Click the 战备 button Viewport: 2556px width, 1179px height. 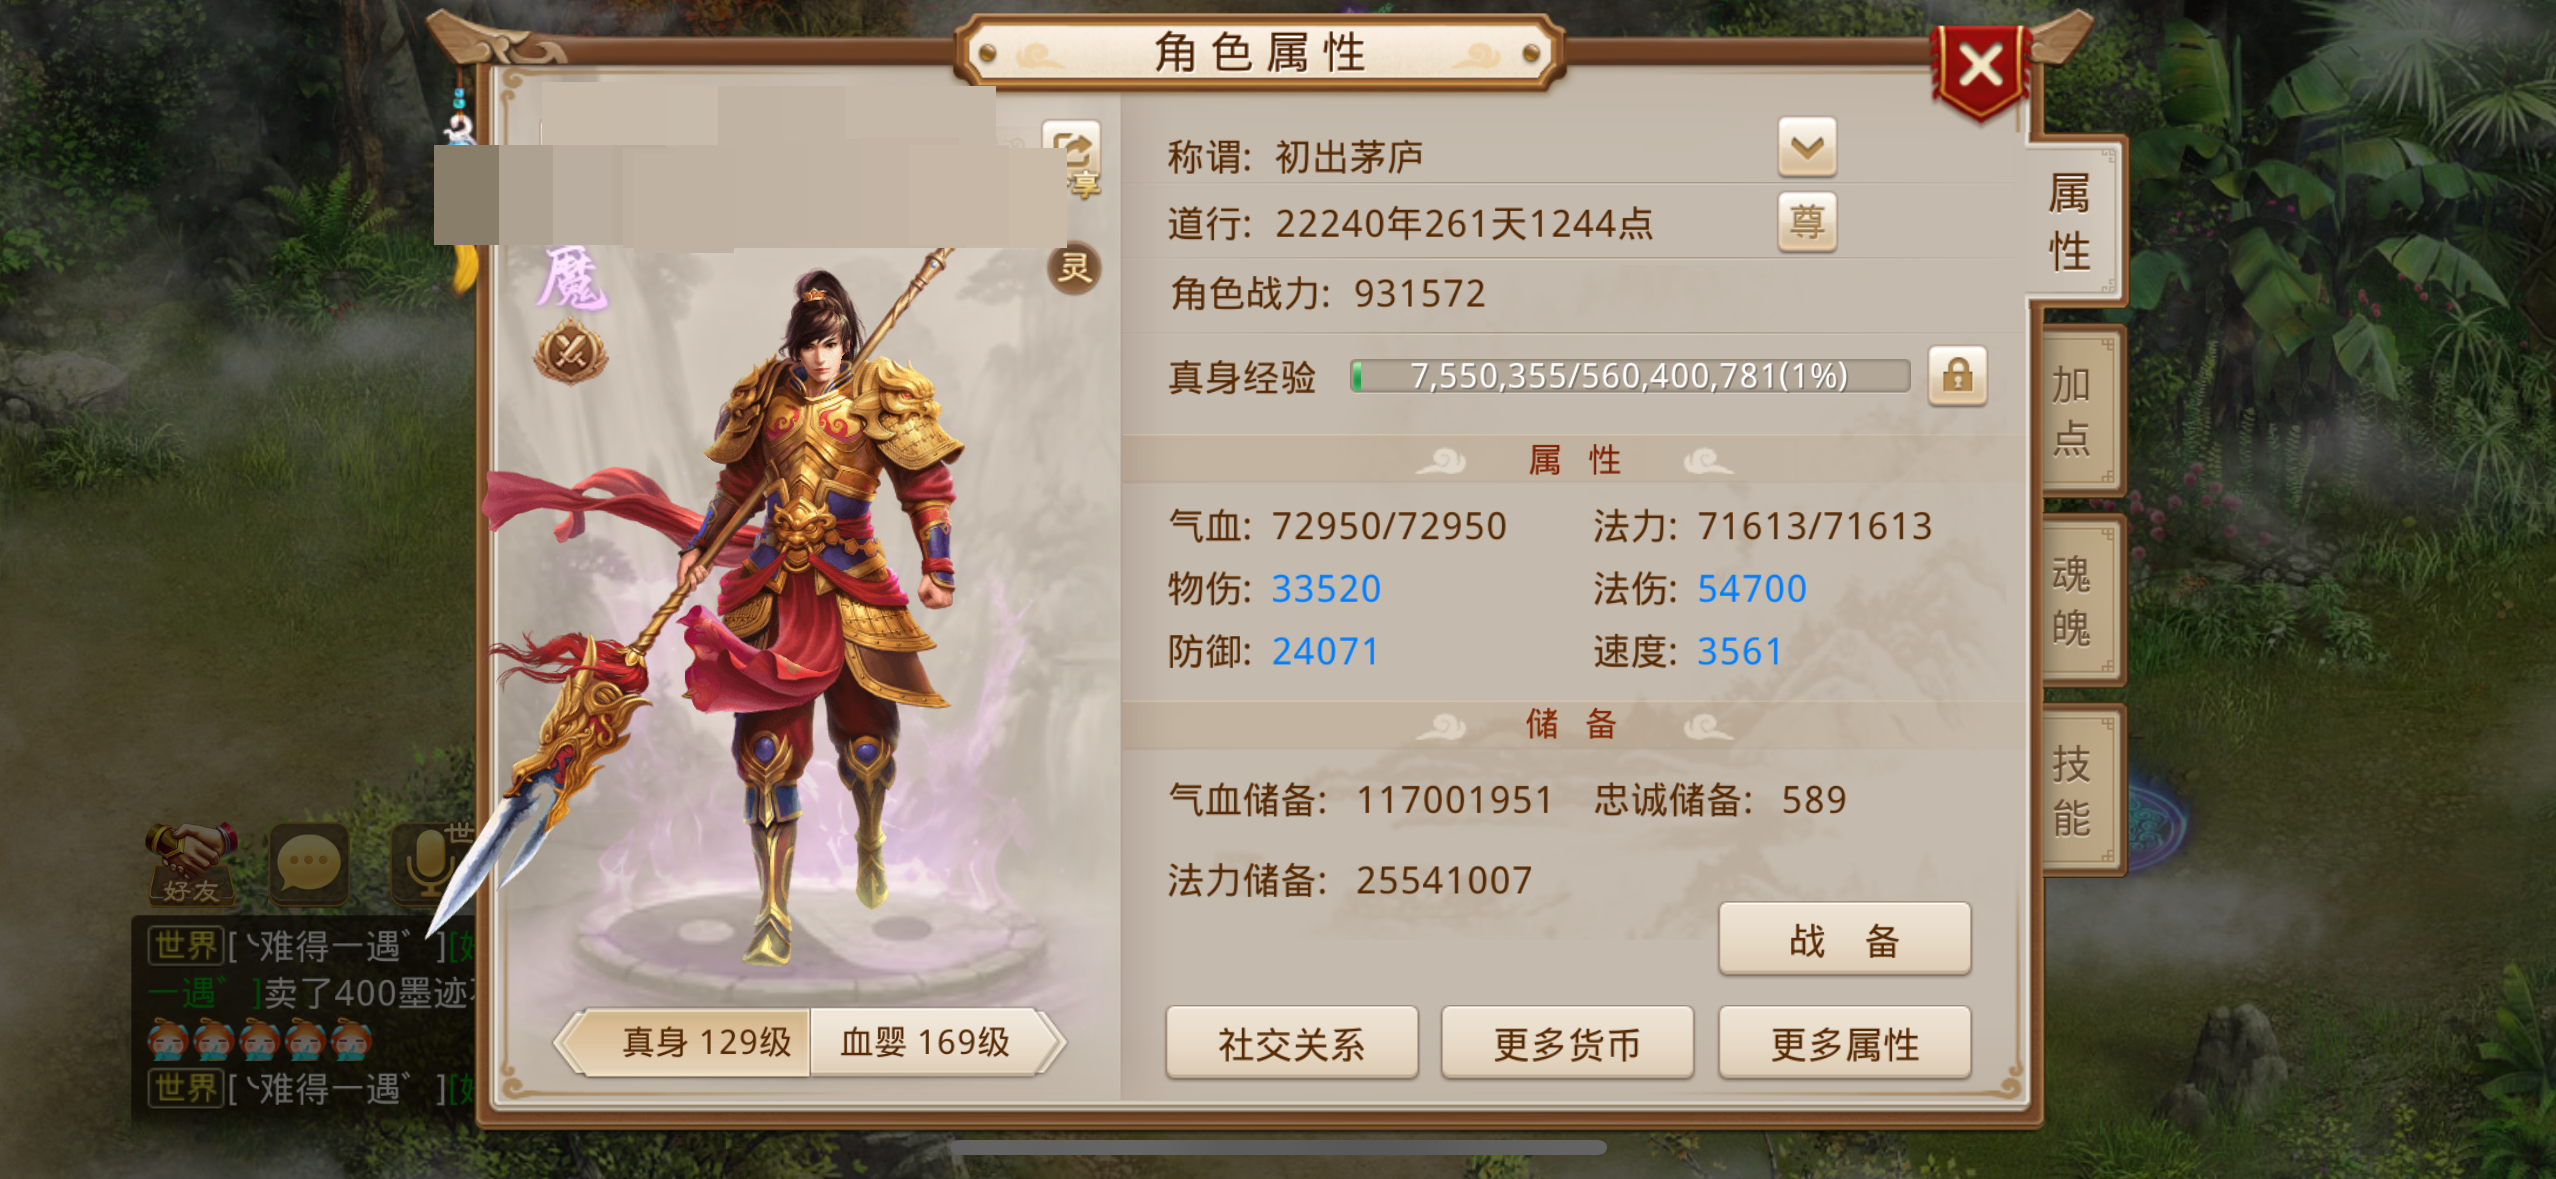tap(1844, 940)
